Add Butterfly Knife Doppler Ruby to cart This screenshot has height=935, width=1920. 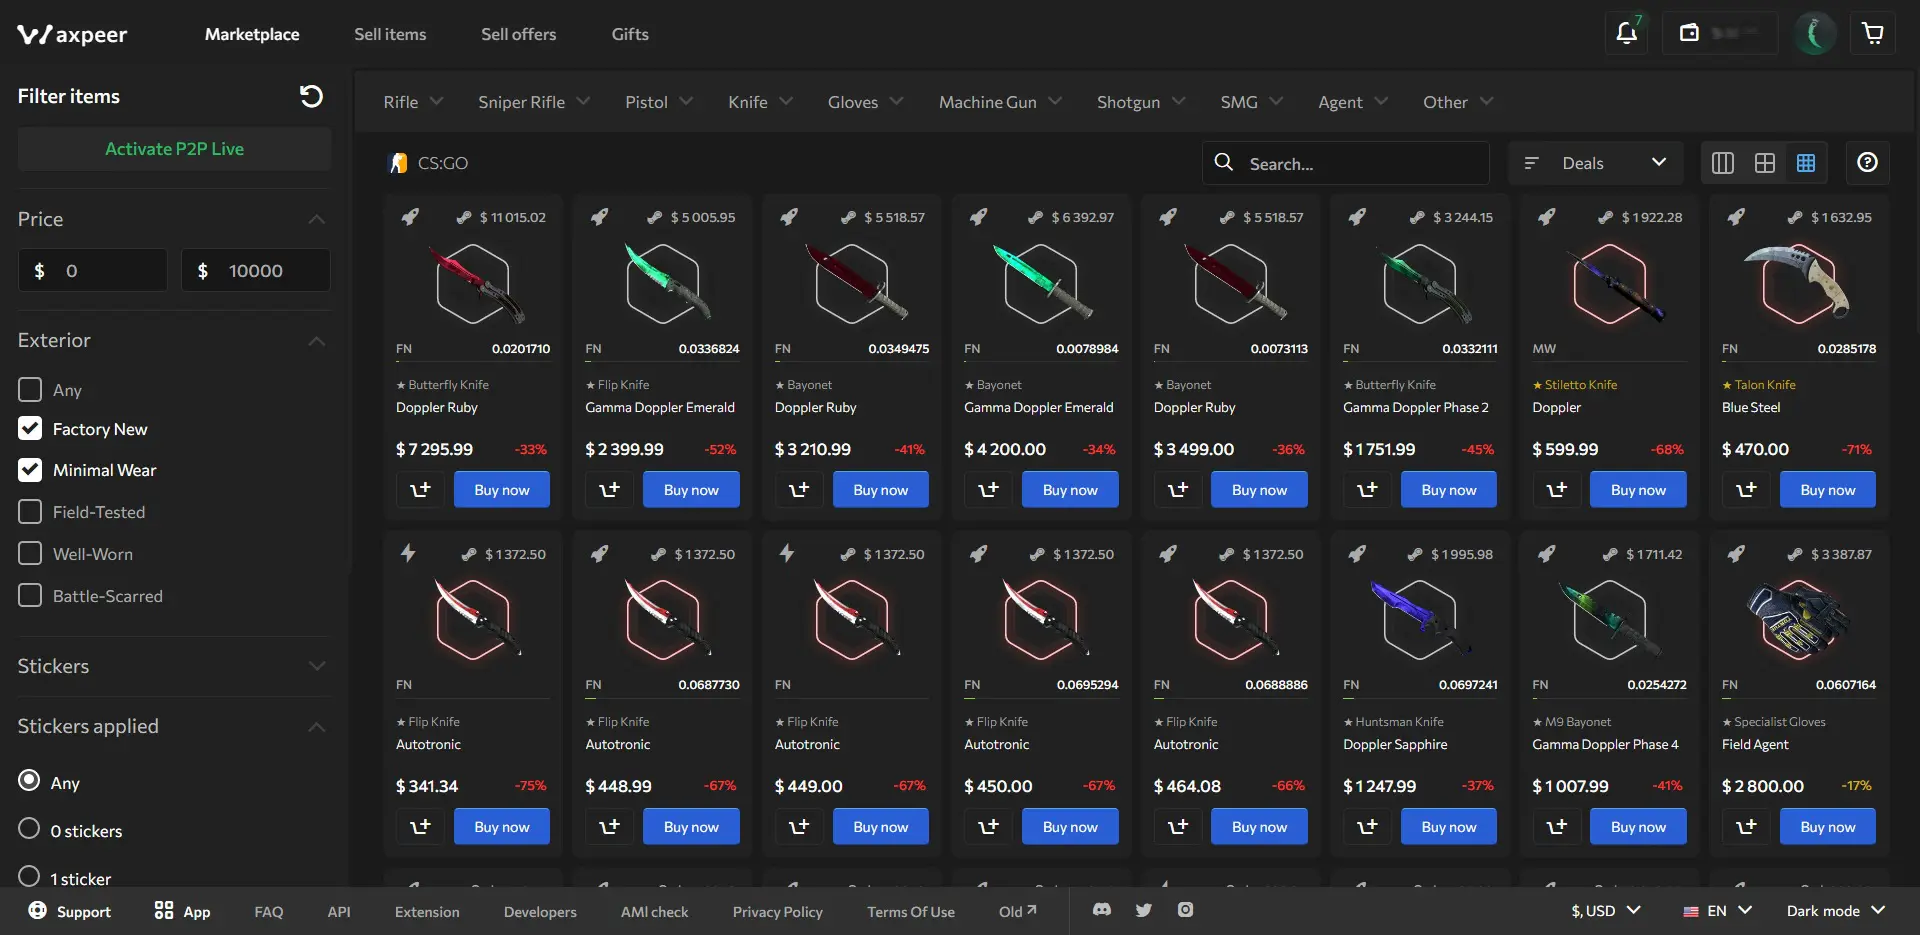[x=420, y=490]
